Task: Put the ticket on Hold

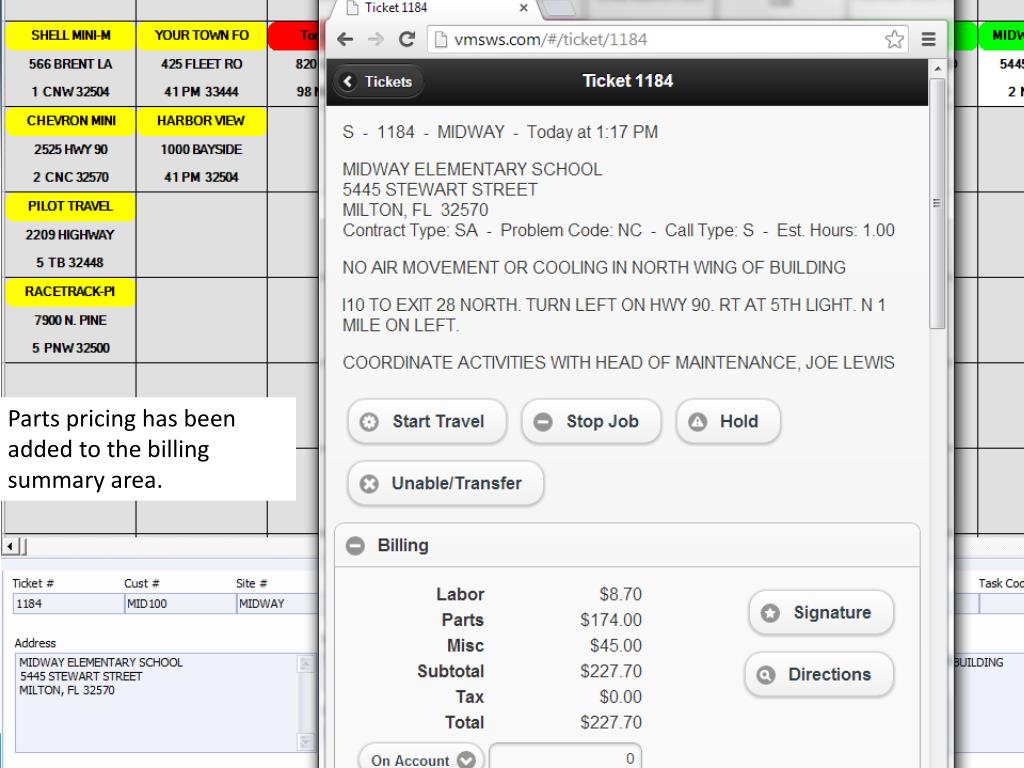Action: (x=728, y=421)
